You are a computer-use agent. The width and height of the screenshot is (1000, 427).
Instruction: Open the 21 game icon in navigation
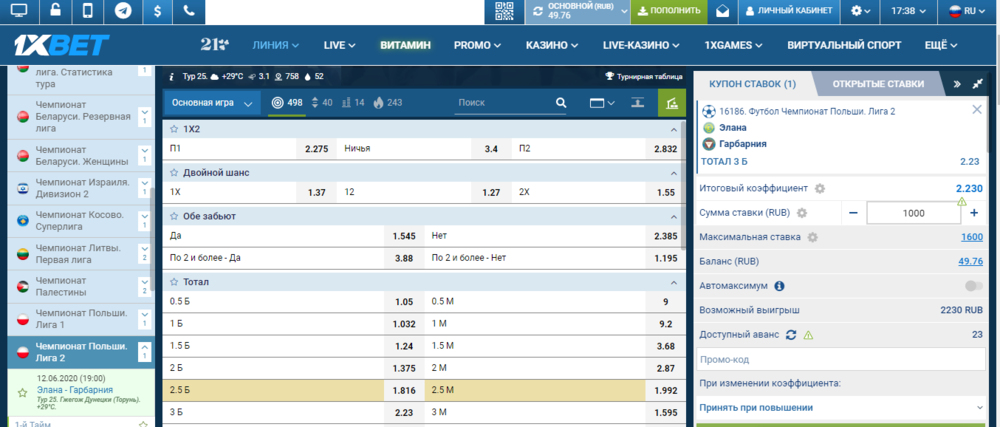coord(214,45)
